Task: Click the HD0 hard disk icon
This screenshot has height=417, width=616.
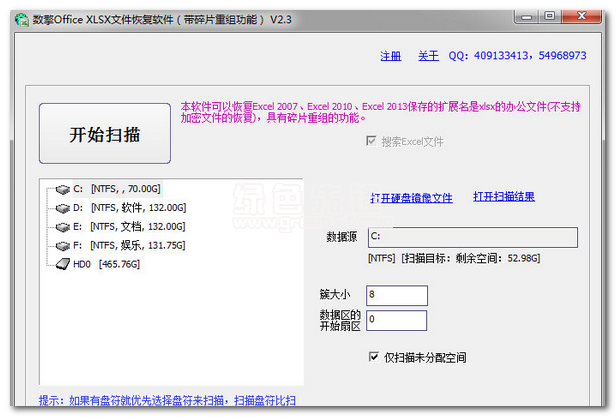Action: 62,264
